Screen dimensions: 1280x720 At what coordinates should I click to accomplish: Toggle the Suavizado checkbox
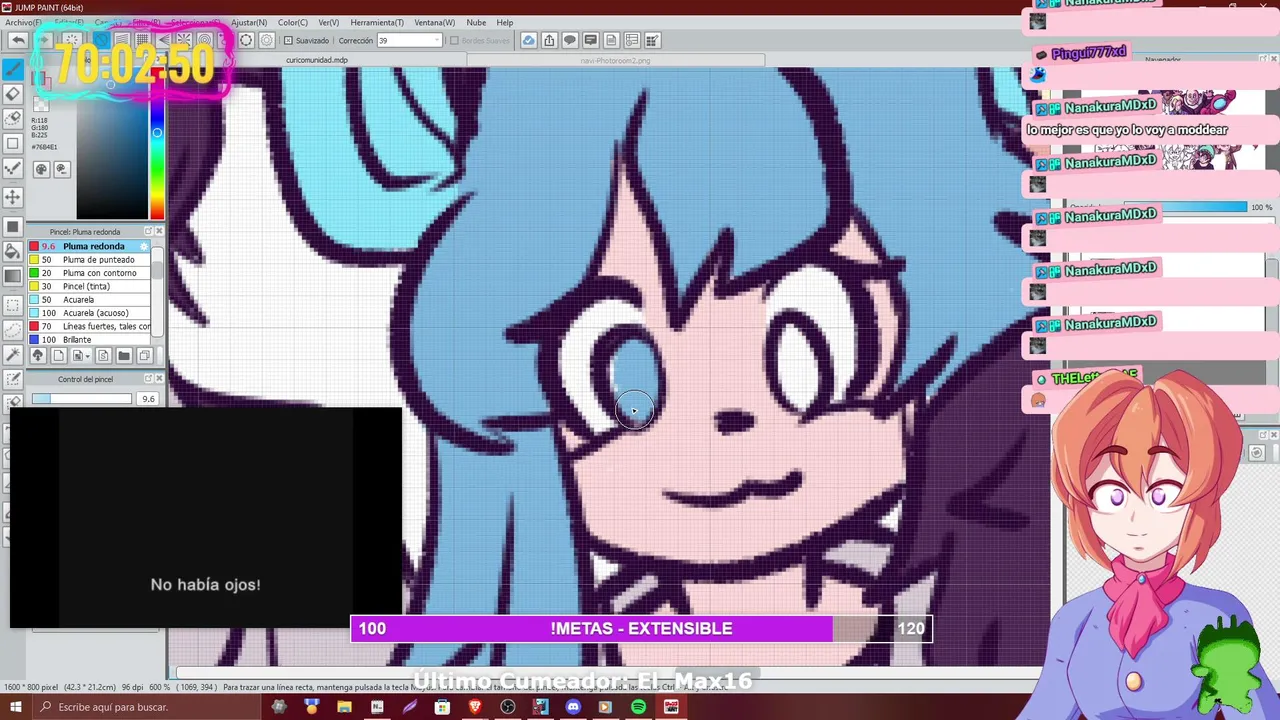coord(288,40)
